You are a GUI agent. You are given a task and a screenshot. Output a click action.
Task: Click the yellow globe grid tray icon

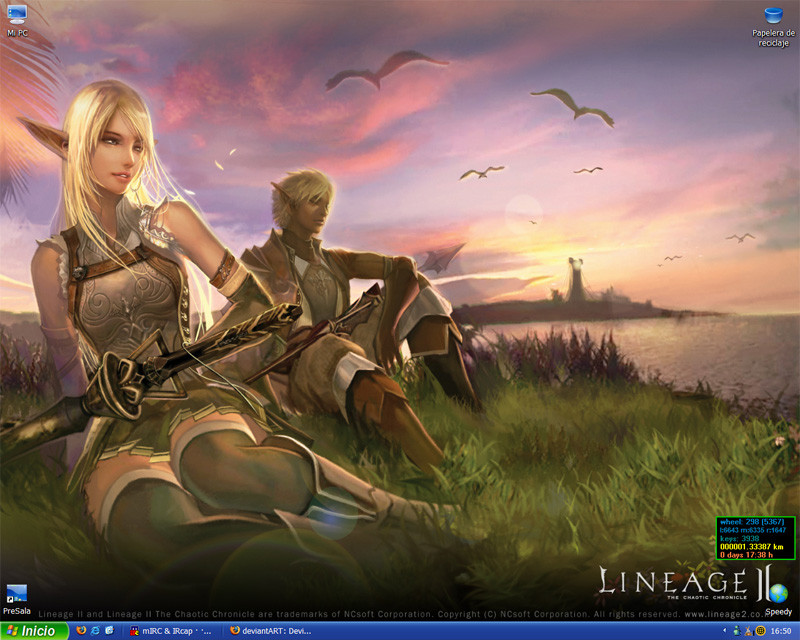pyautogui.click(x=760, y=631)
